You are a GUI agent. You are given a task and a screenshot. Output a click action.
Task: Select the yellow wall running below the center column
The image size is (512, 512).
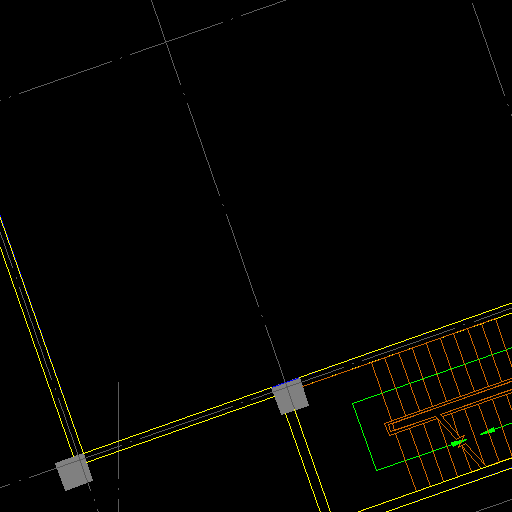coord(307,462)
